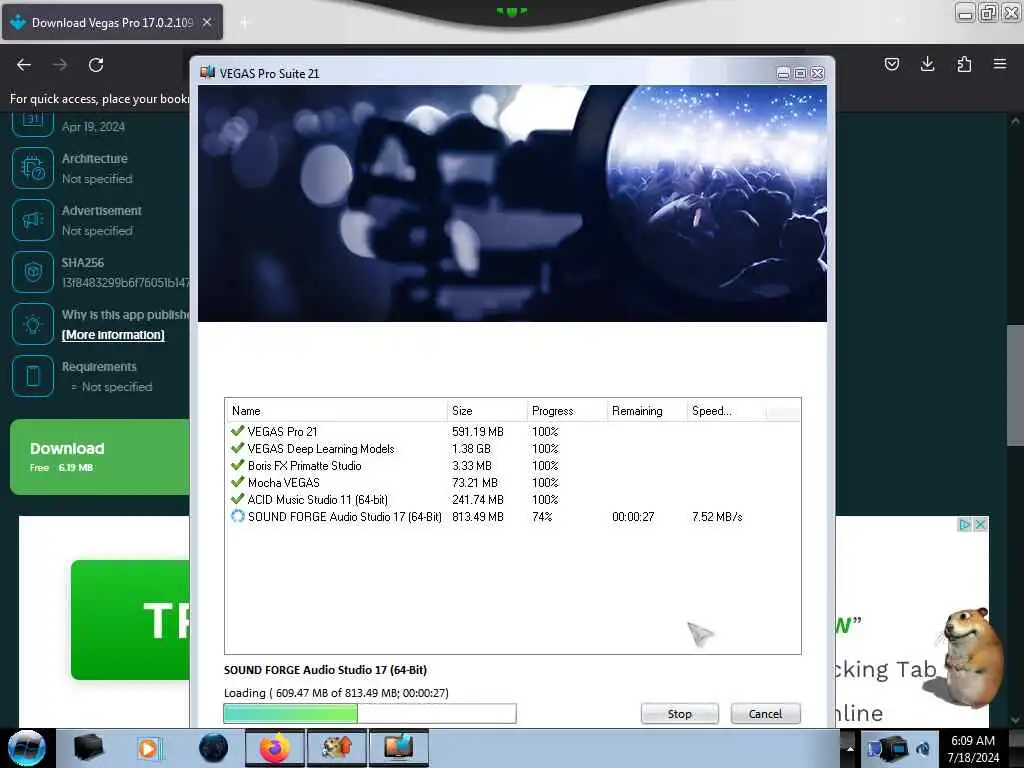The image size is (1024, 768).
Task: Click the browser page vertical scrollbar thumb
Action: pos(1015,385)
